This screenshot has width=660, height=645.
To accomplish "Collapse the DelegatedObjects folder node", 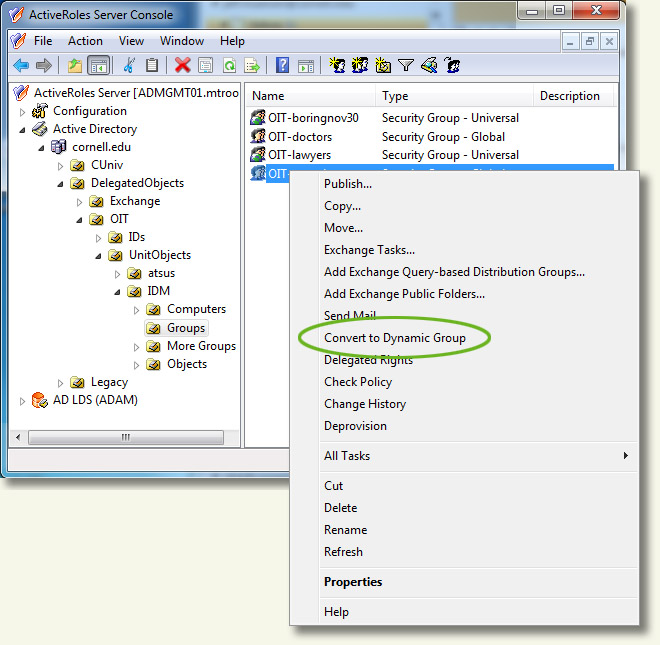I will pyautogui.click(x=60, y=184).
